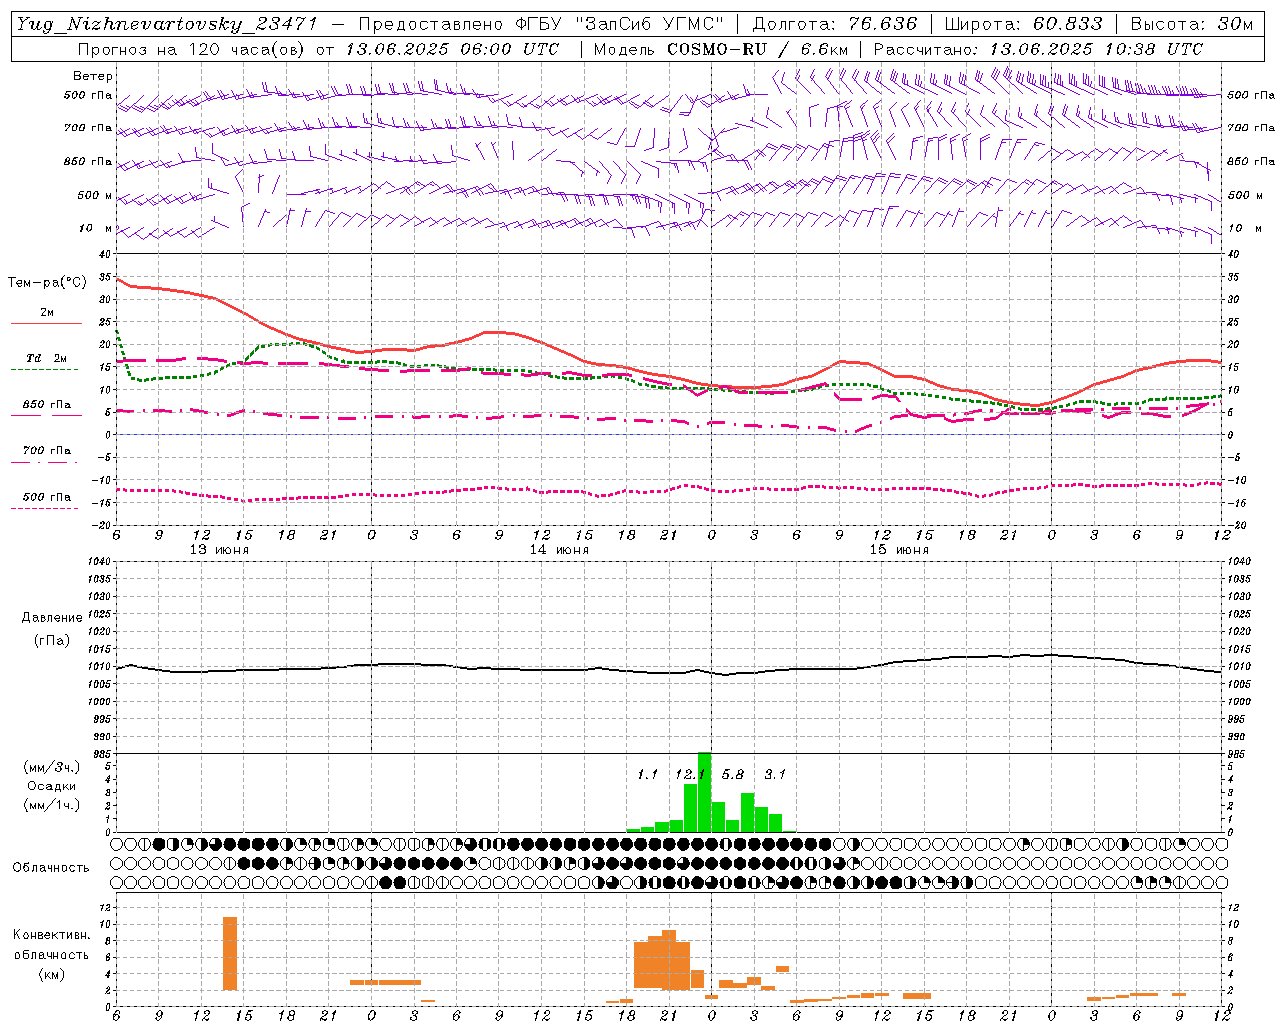
Task: Click the 2м temperature legend label
Action: [x=47, y=313]
